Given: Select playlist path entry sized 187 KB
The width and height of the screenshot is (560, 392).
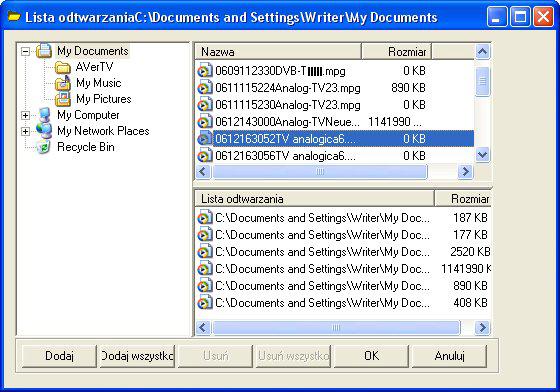Looking at the screenshot, I should tap(322, 218).
